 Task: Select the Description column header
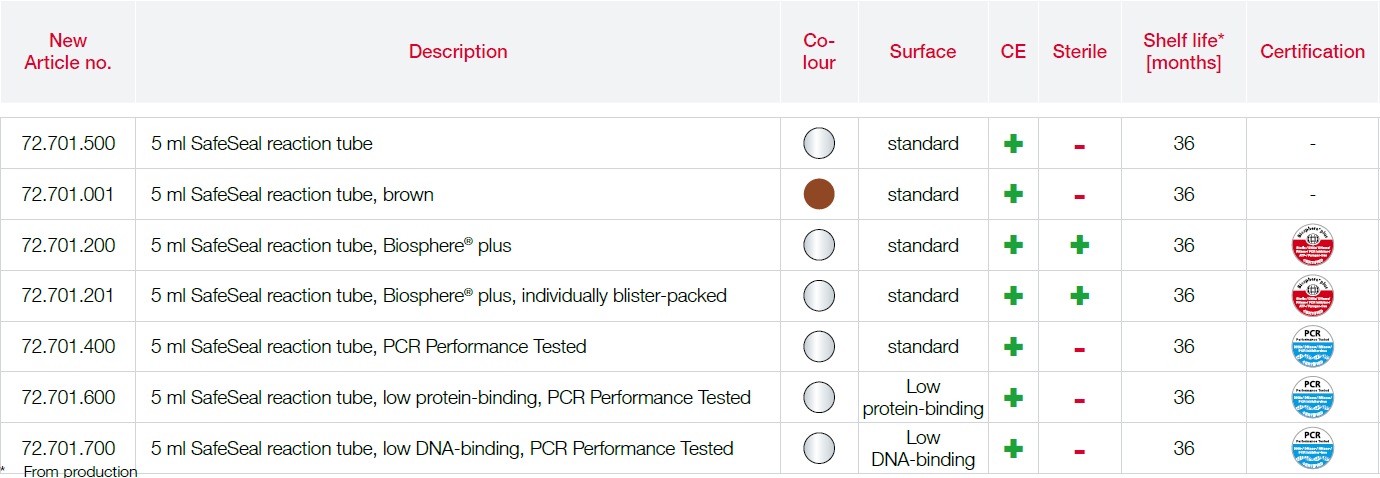point(458,52)
